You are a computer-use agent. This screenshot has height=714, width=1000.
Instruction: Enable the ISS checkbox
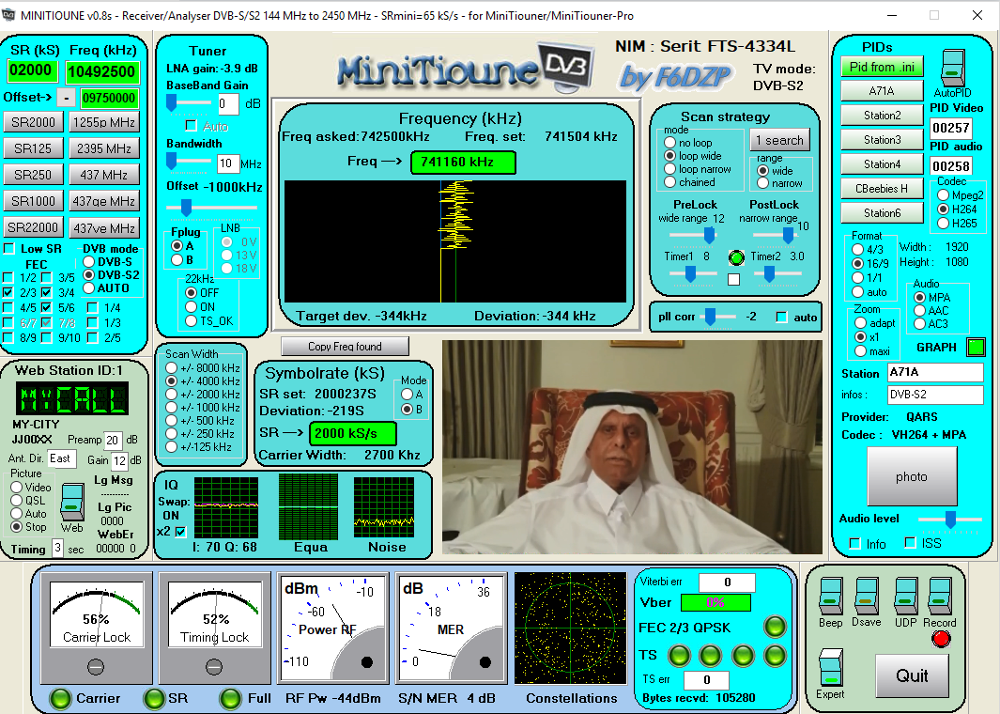tap(911, 543)
